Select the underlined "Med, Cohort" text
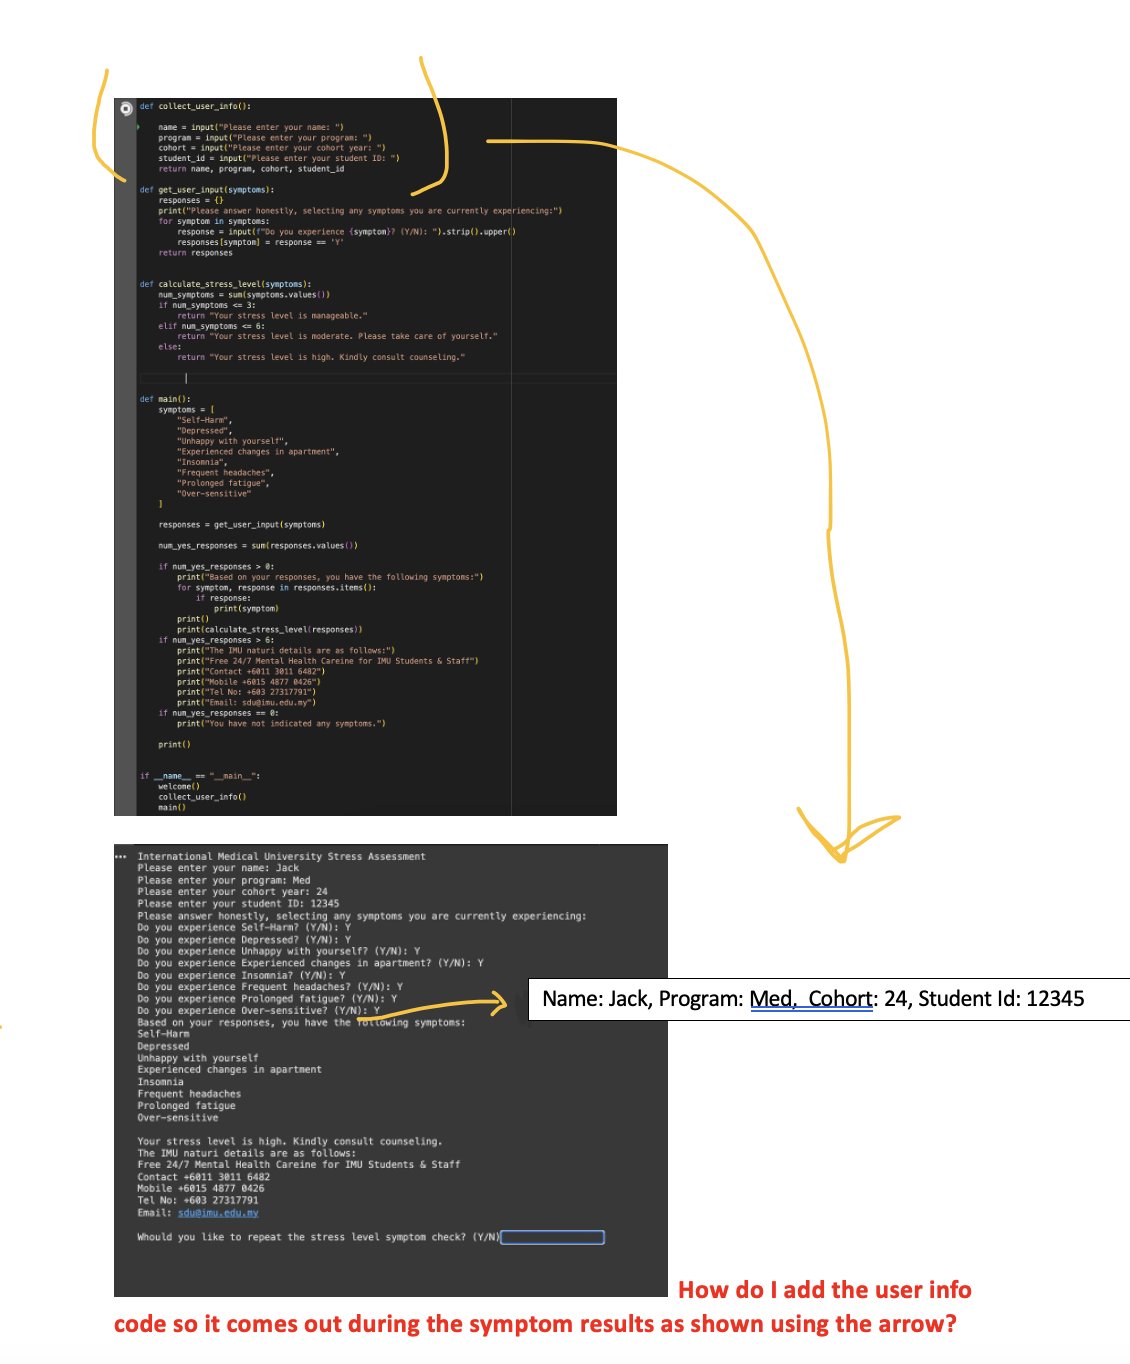The image size is (1130, 1364). [x=811, y=998]
